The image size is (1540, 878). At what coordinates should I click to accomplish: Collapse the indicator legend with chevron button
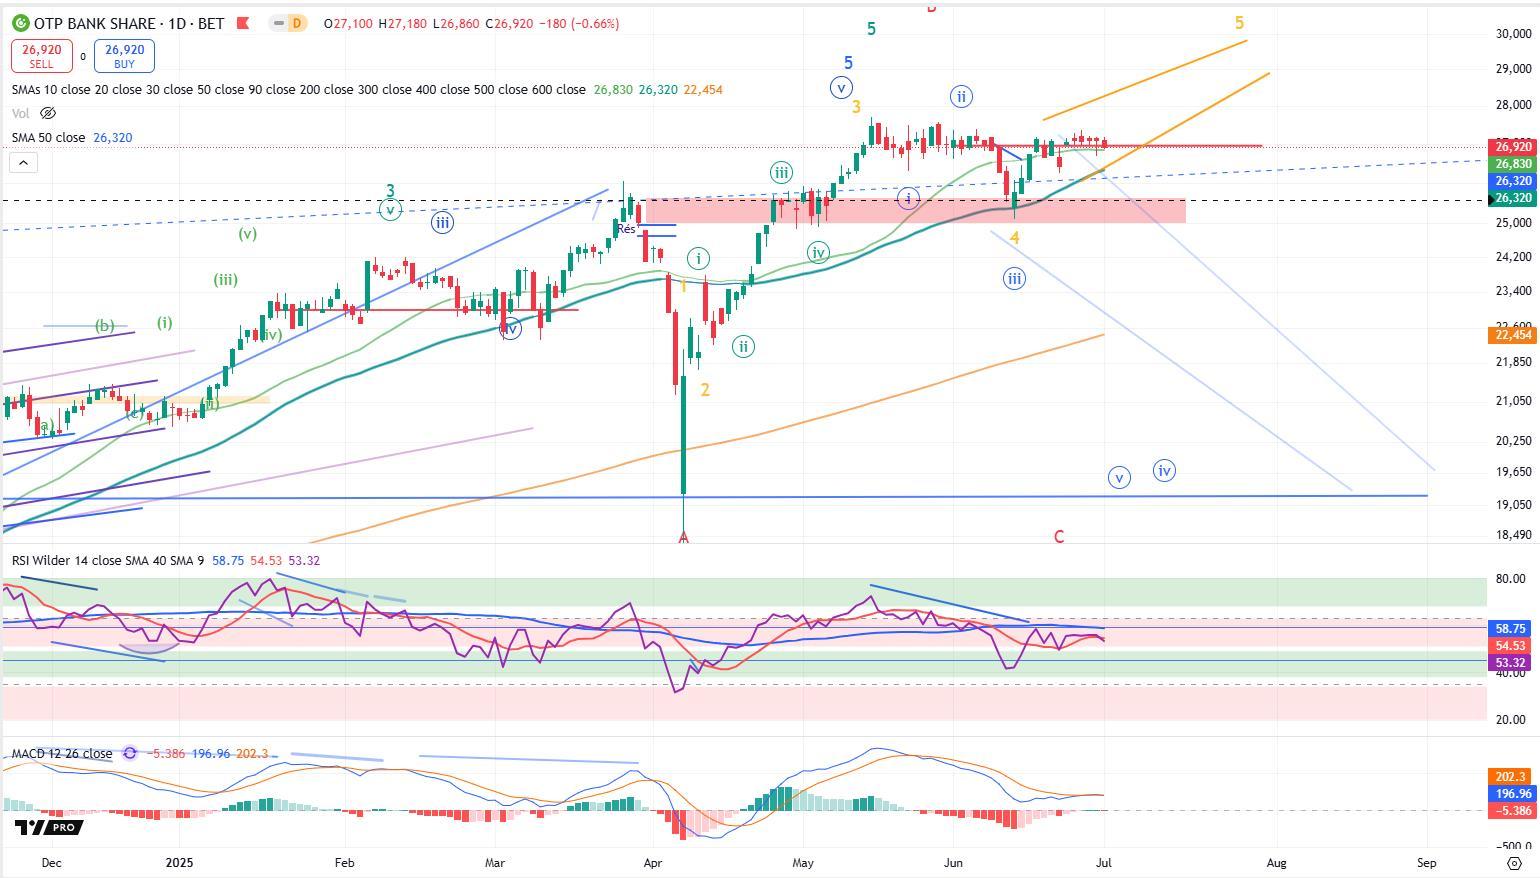23,162
